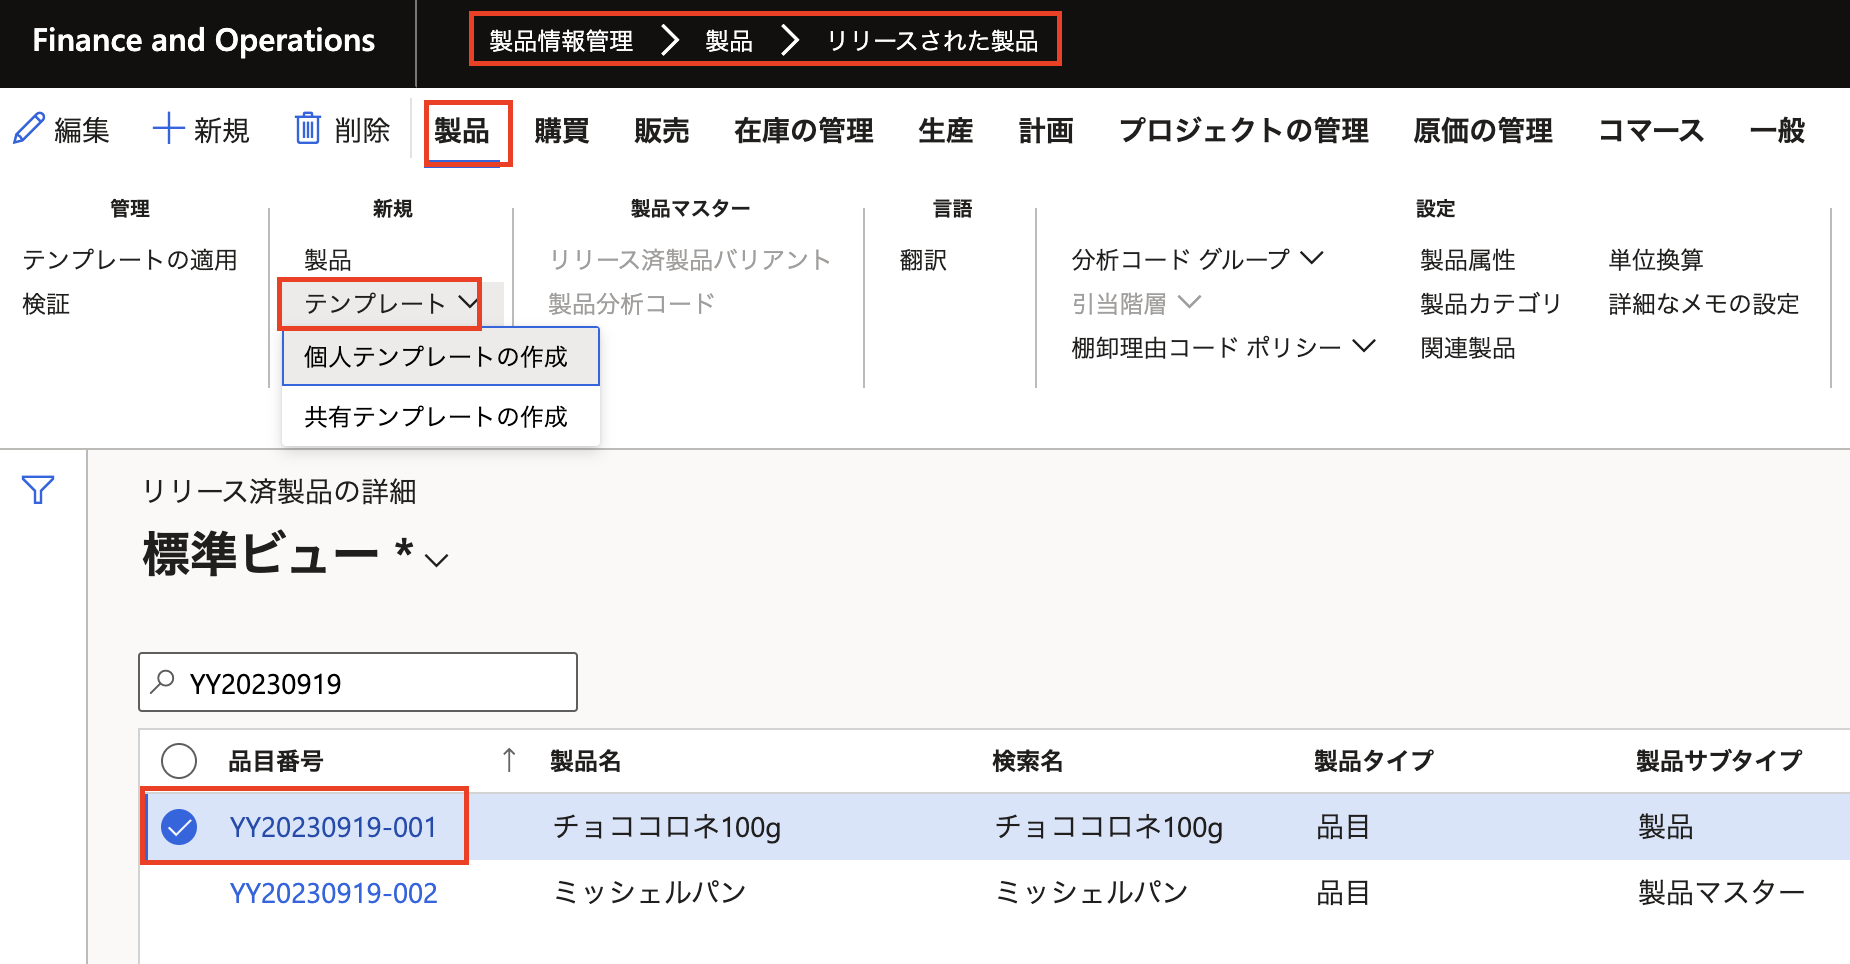Click the ascending sort arrow on 品目番号
1850x964 pixels.
pyautogui.click(x=509, y=760)
